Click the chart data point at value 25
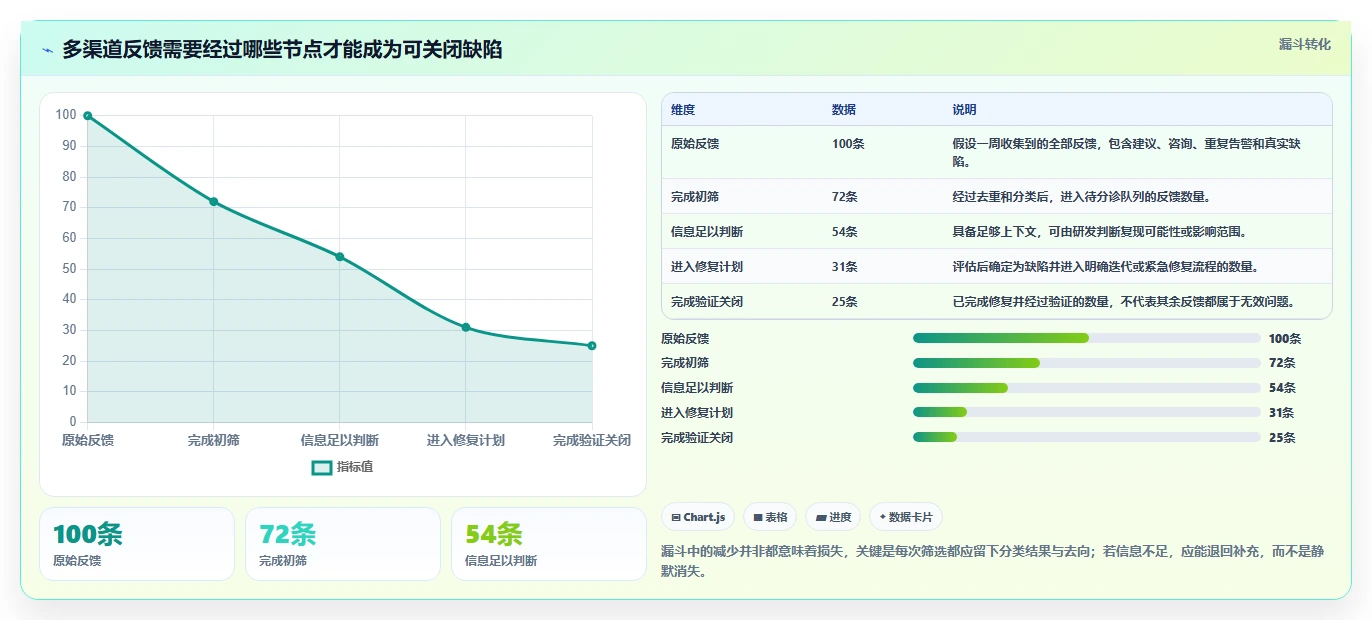The image size is (1372, 620). pyautogui.click(x=592, y=346)
